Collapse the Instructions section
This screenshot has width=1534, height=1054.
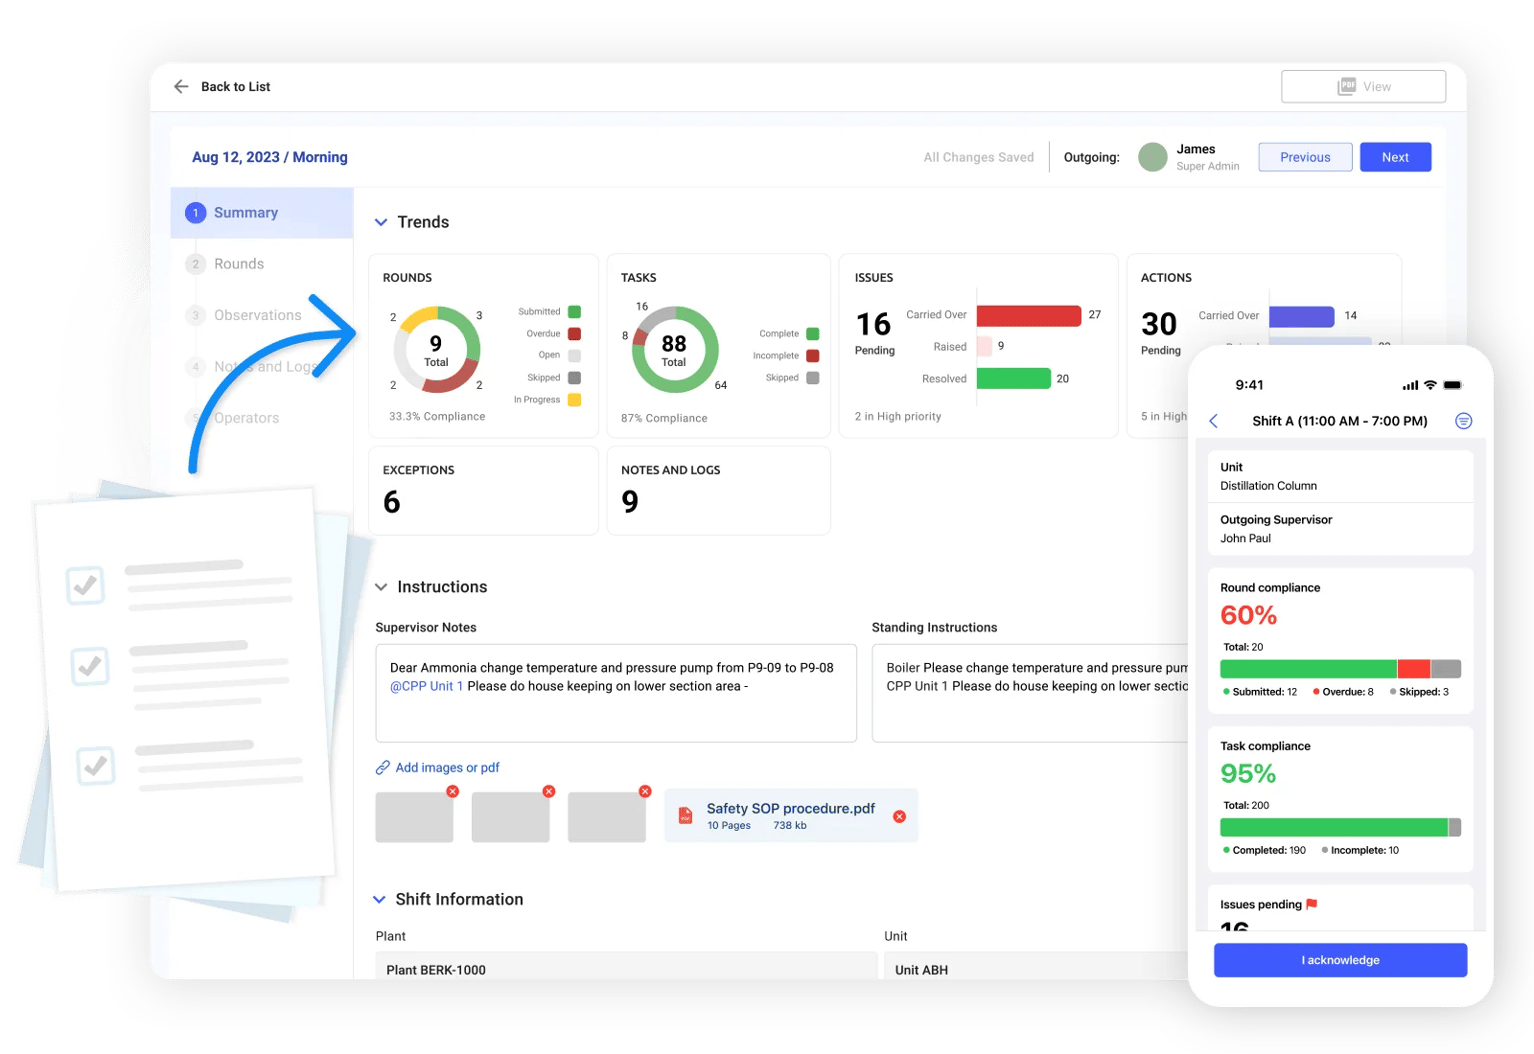[x=381, y=587]
